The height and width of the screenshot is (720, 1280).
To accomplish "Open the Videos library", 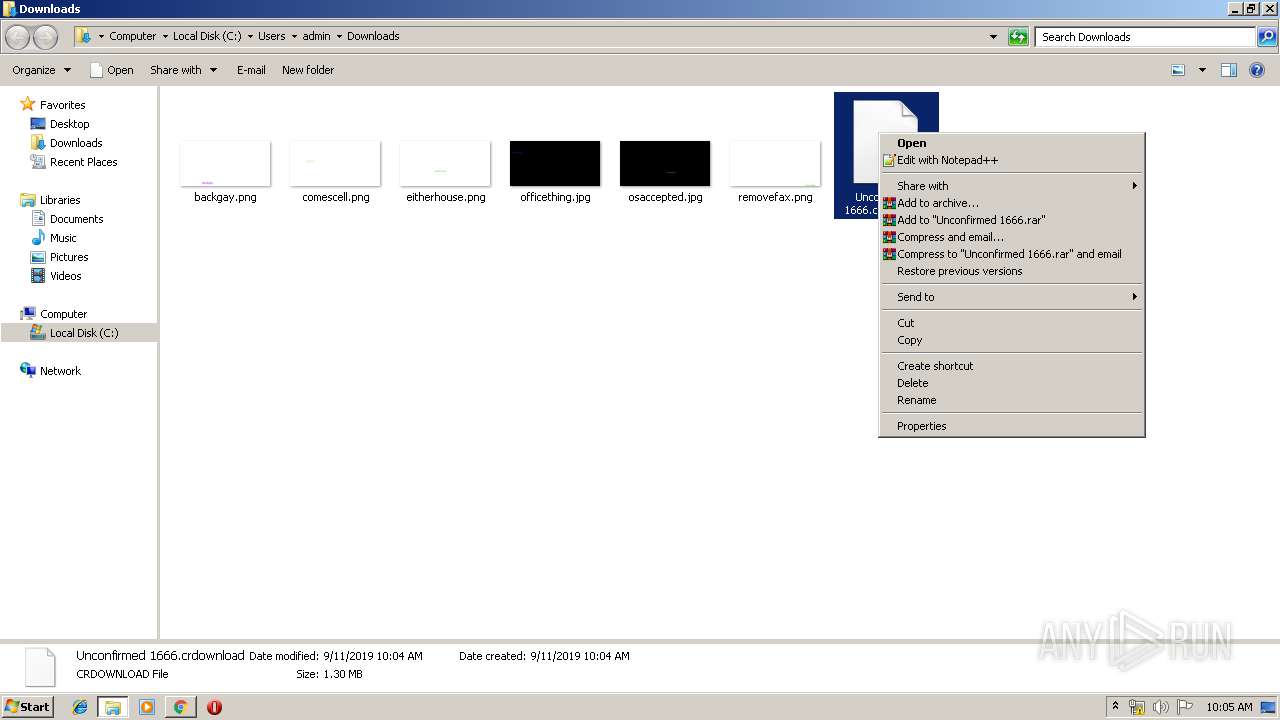I will [66, 276].
